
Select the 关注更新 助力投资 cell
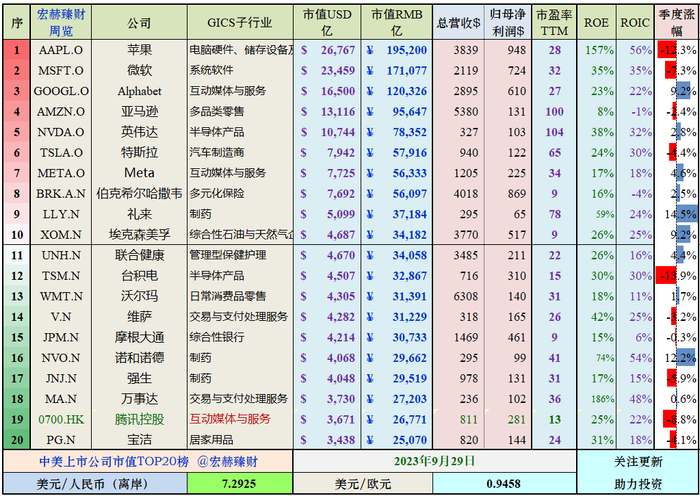point(638,472)
